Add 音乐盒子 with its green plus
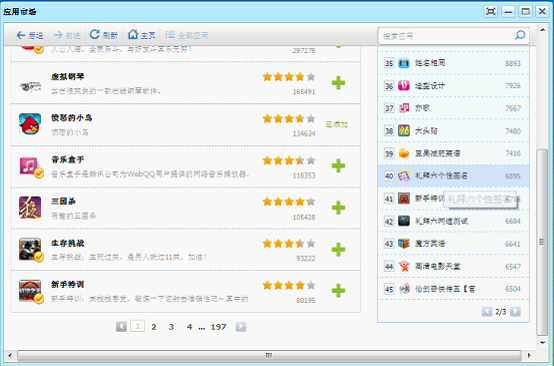The width and height of the screenshot is (554, 366). 338,166
